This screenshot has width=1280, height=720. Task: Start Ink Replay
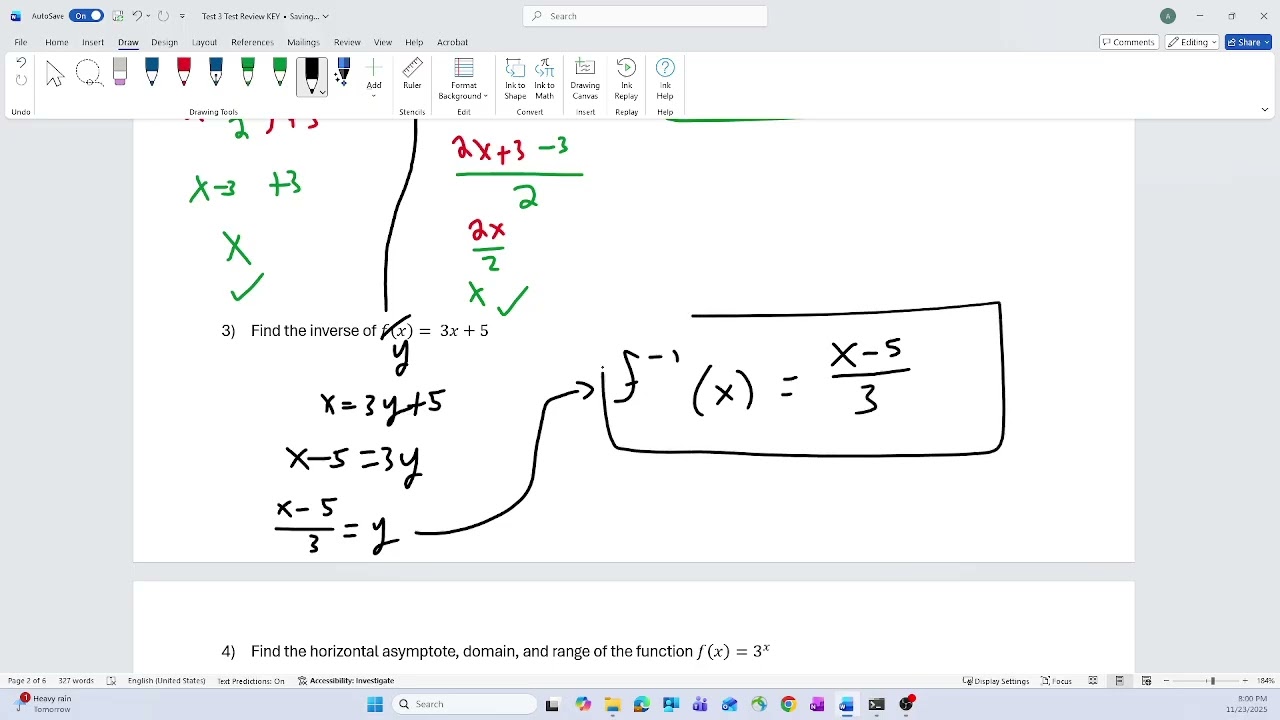coord(626,79)
